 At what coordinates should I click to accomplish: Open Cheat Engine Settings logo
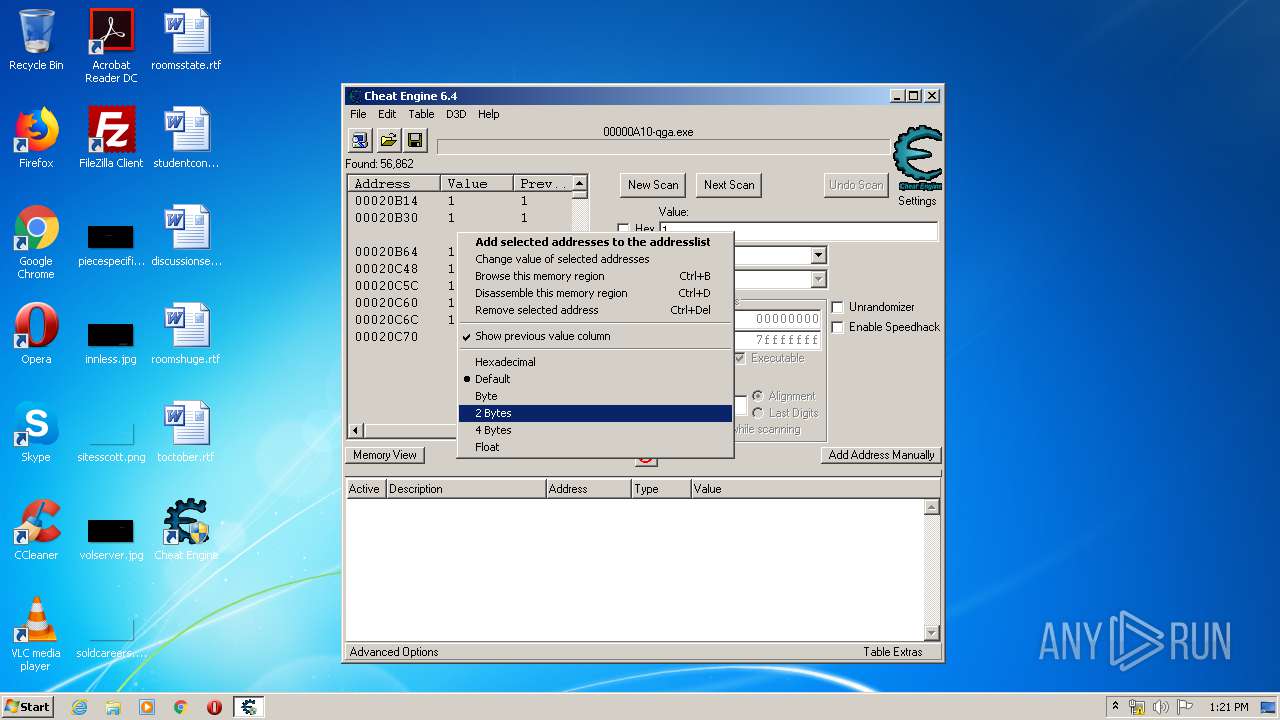pos(917,158)
